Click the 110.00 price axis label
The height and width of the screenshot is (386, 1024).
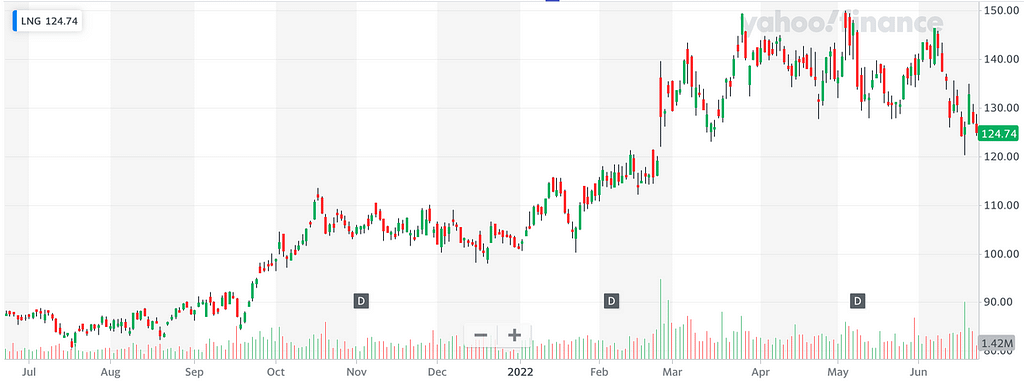point(1002,206)
